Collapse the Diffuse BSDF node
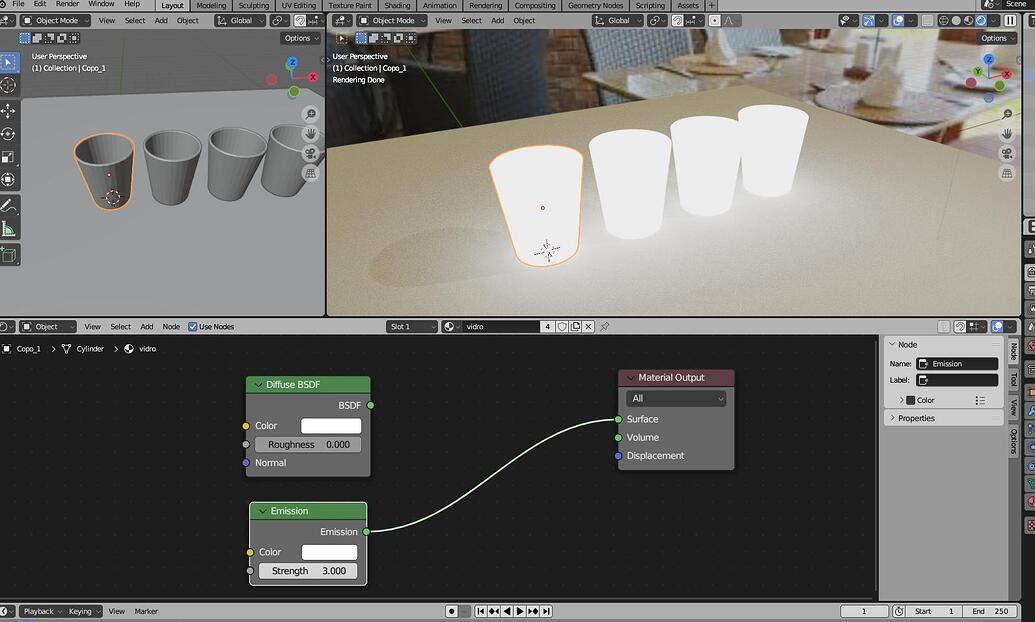The width and height of the screenshot is (1035, 622). pyautogui.click(x=258, y=384)
